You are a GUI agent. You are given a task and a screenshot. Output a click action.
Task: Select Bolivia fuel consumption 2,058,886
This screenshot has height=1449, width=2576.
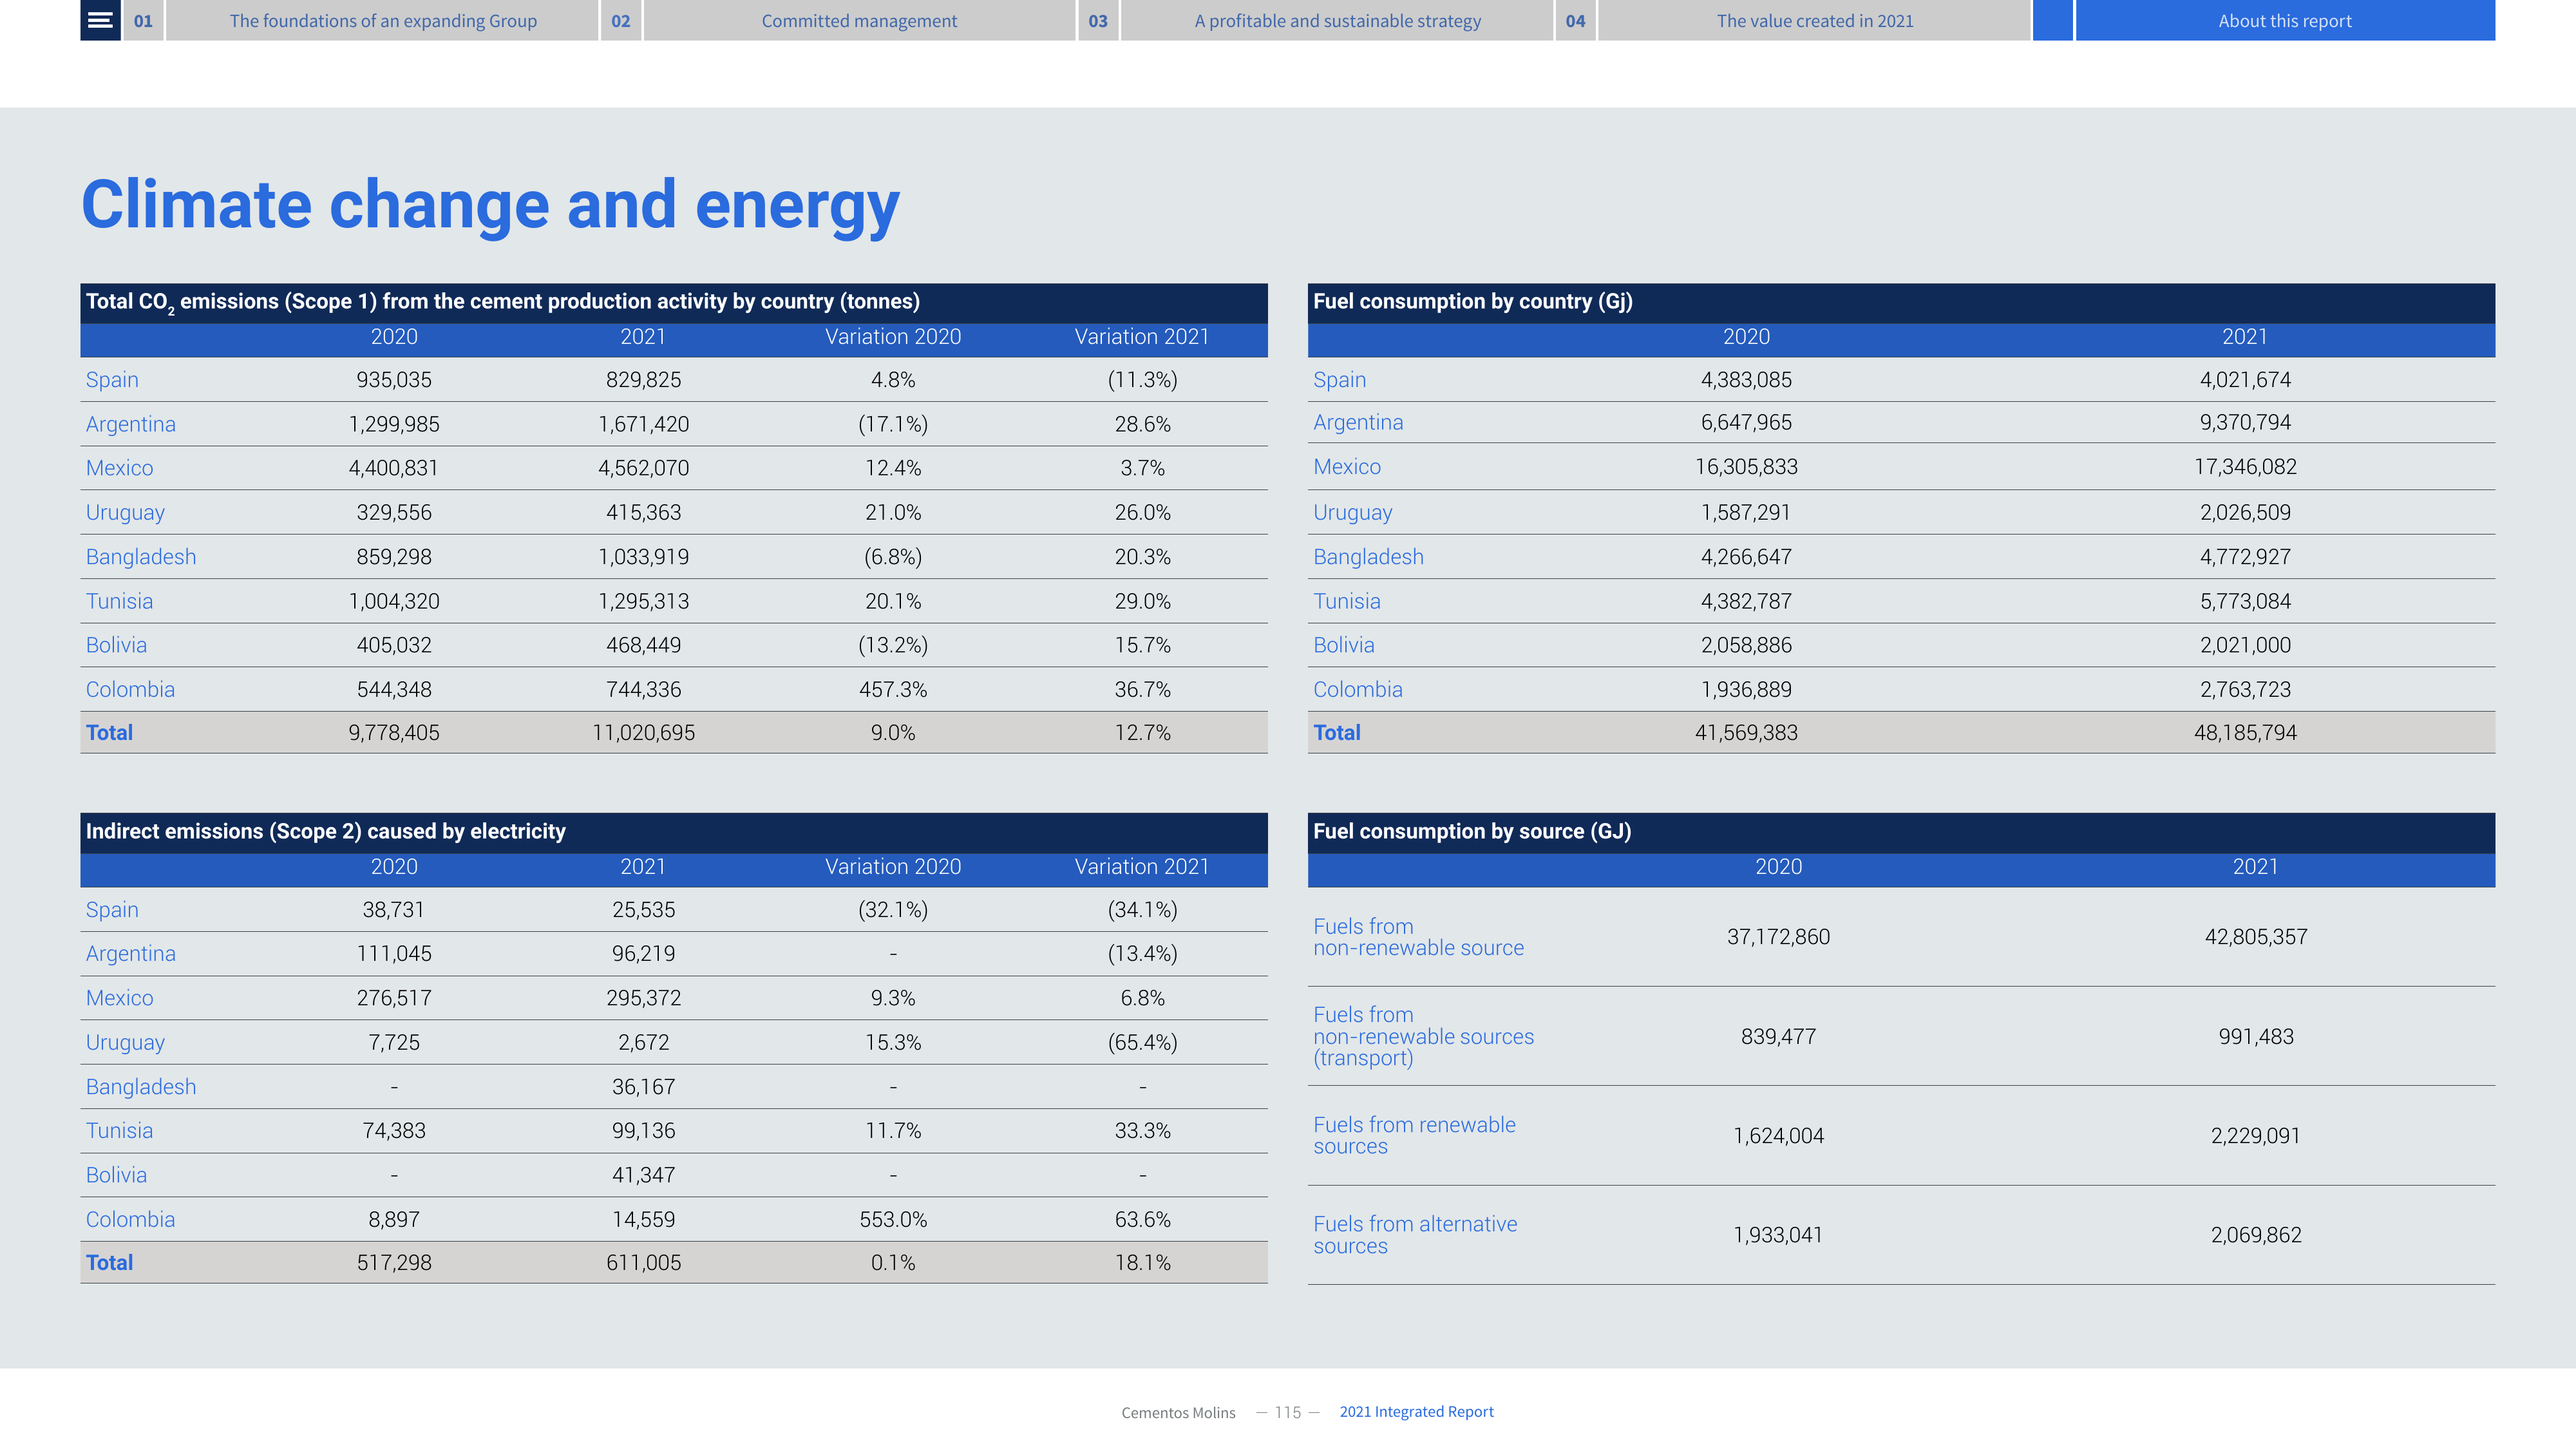coord(1746,645)
